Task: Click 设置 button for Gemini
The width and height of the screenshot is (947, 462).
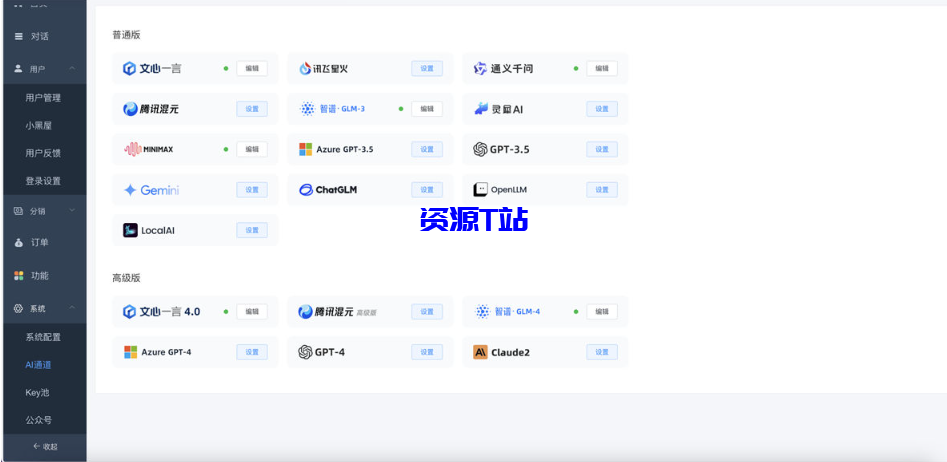Action: [252, 190]
